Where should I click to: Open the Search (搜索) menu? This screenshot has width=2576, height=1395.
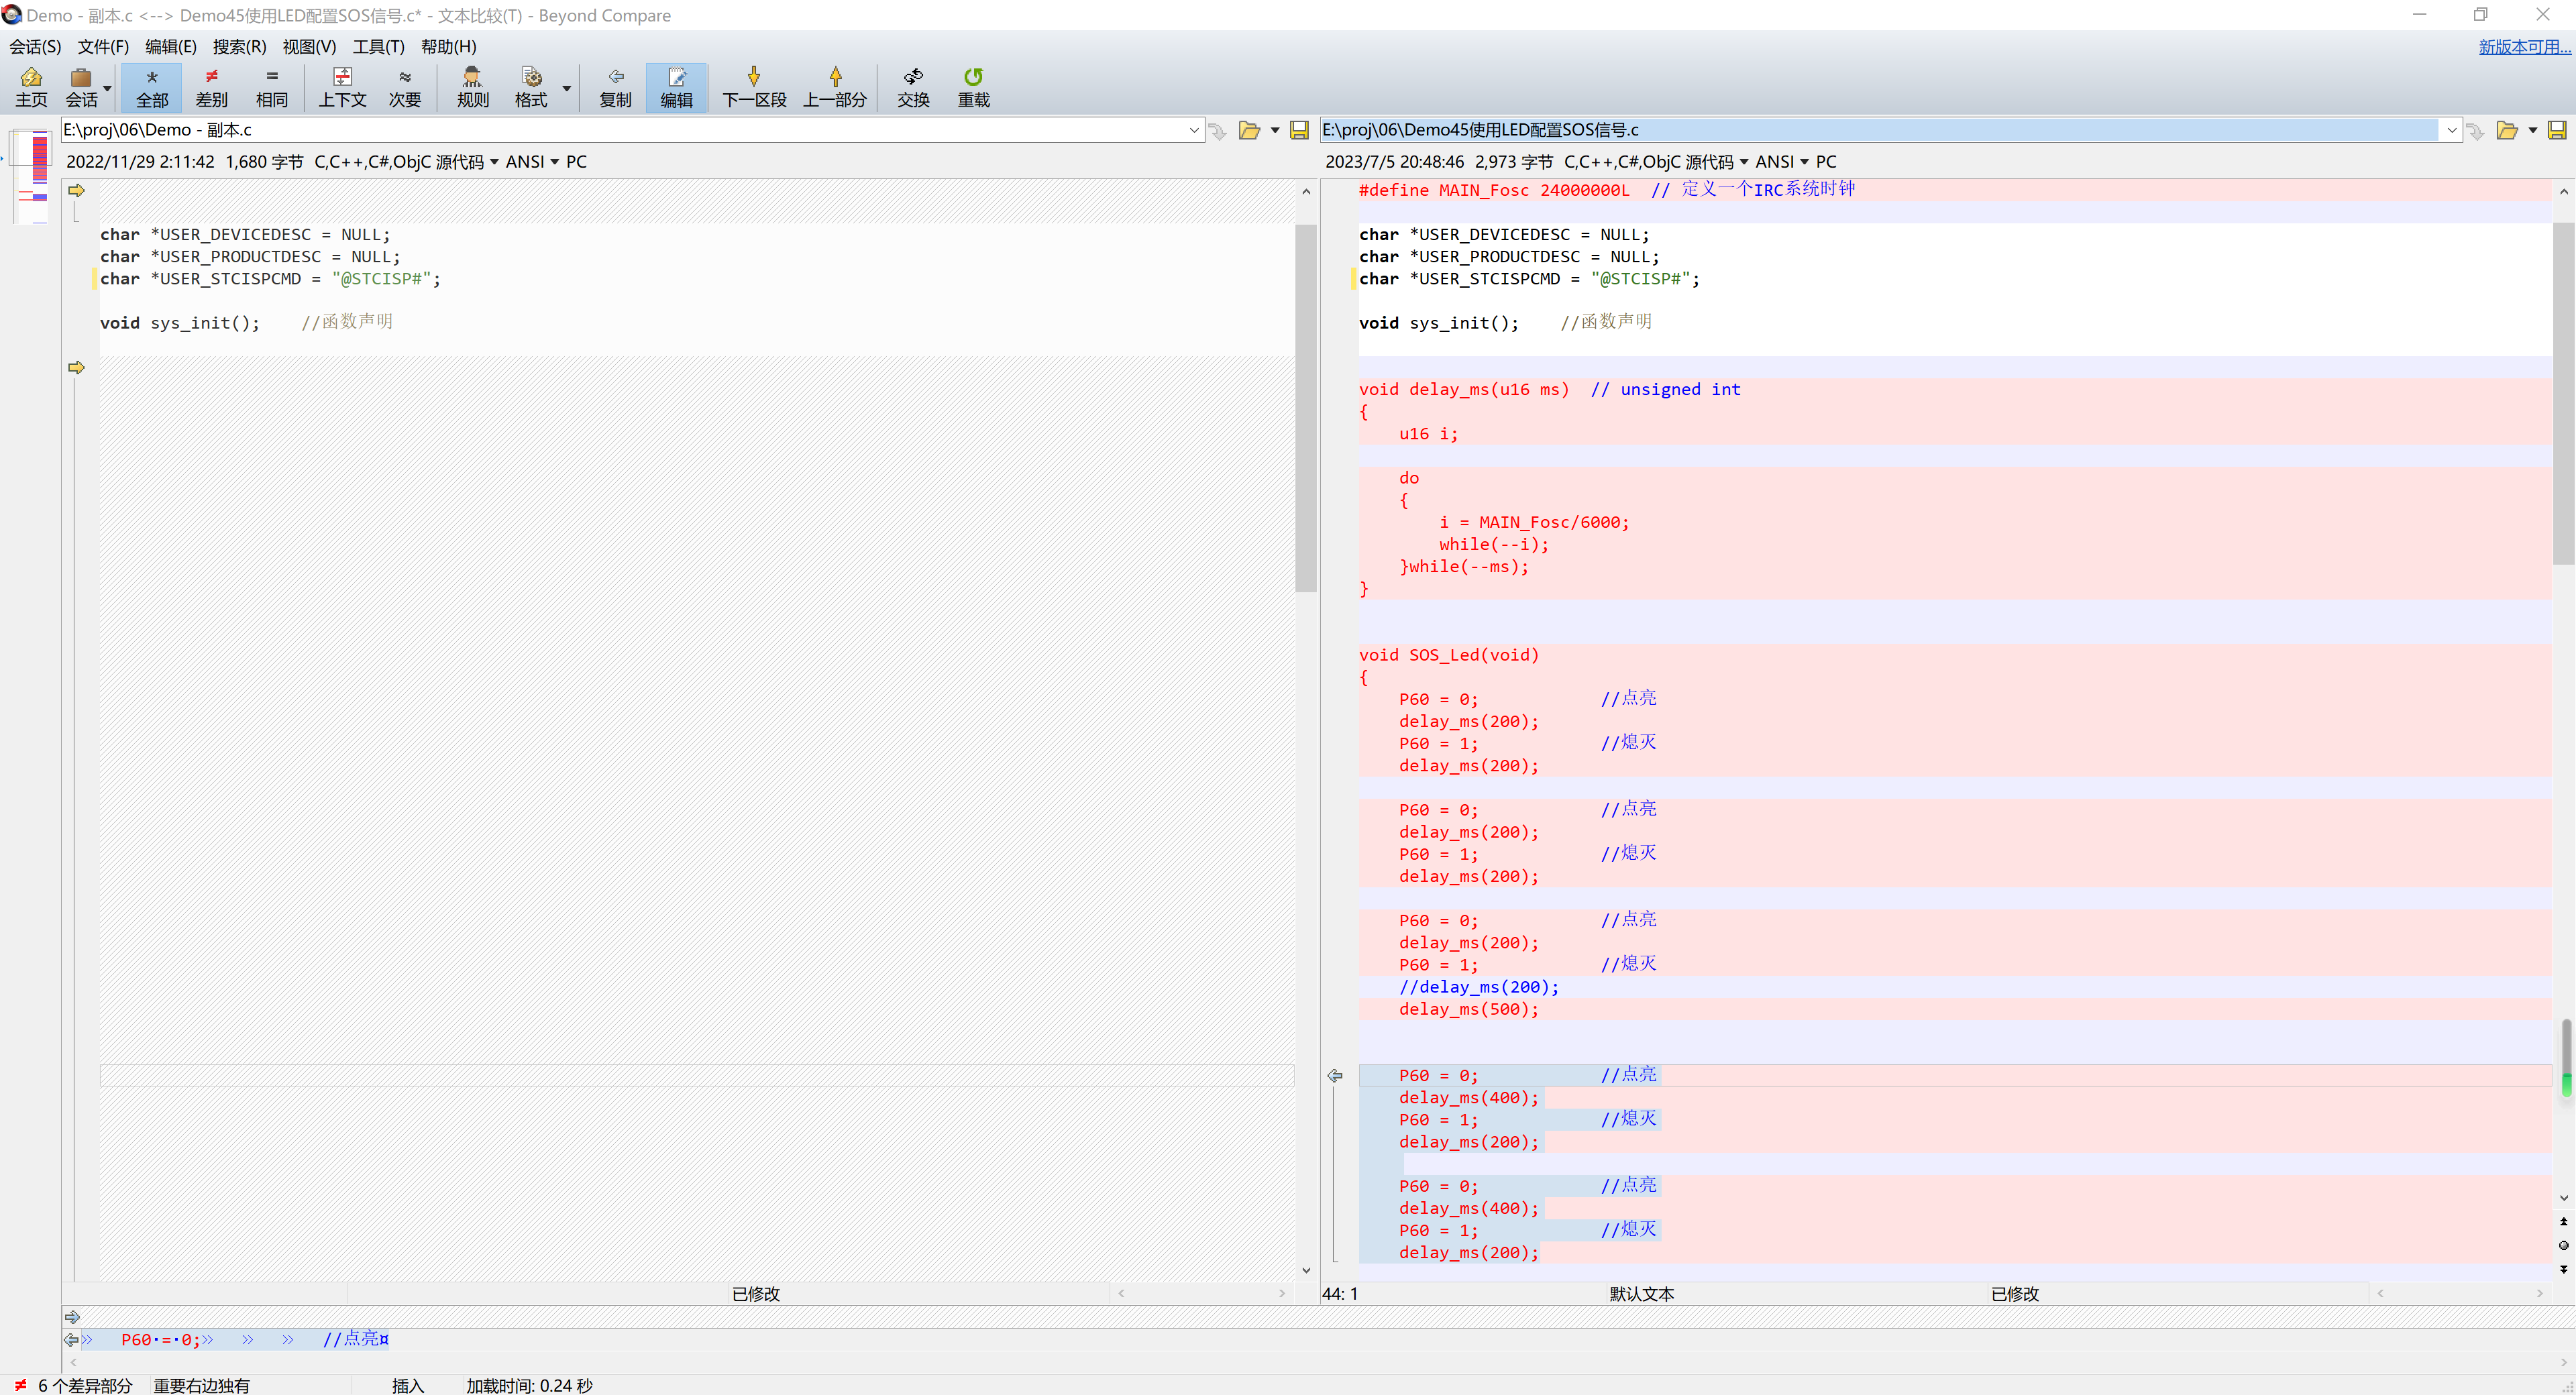(x=239, y=46)
